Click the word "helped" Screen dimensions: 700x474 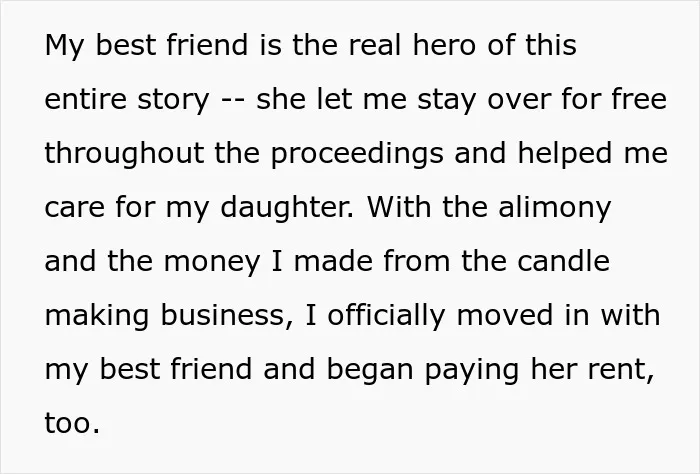point(565,154)
